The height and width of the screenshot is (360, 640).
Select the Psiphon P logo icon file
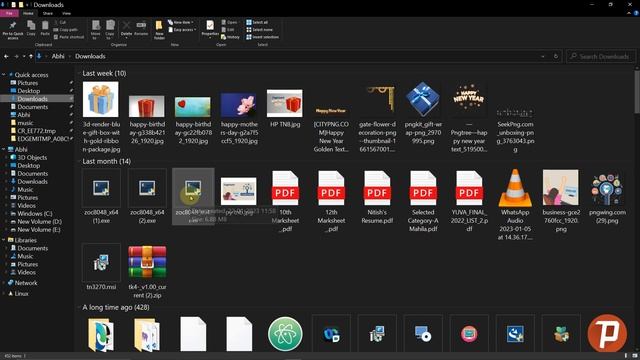pos(607,333)
